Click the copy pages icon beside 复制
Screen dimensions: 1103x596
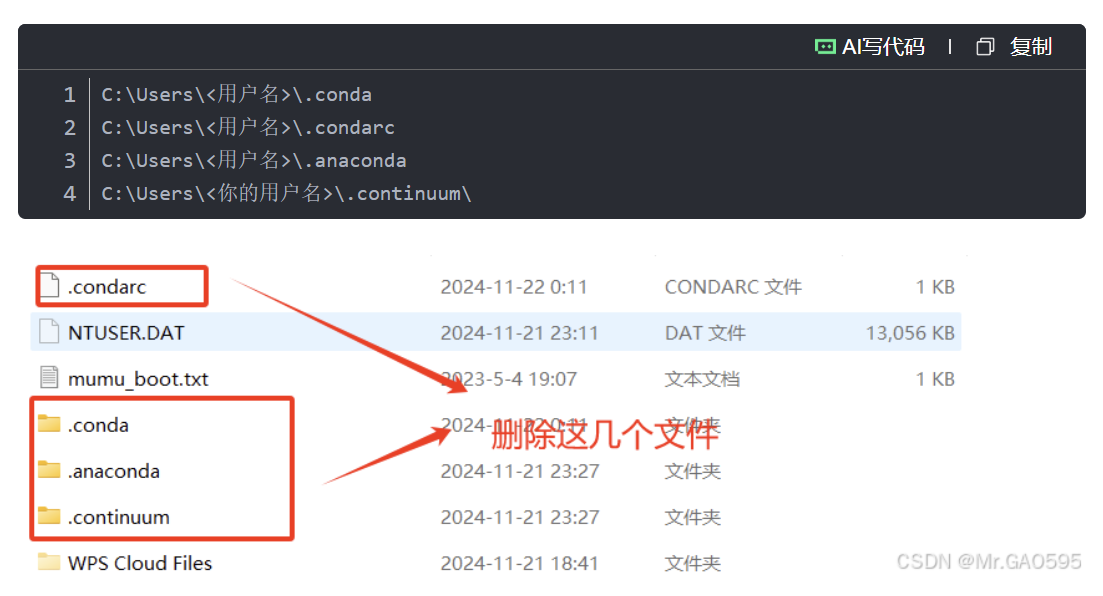(x=984, y=46)
